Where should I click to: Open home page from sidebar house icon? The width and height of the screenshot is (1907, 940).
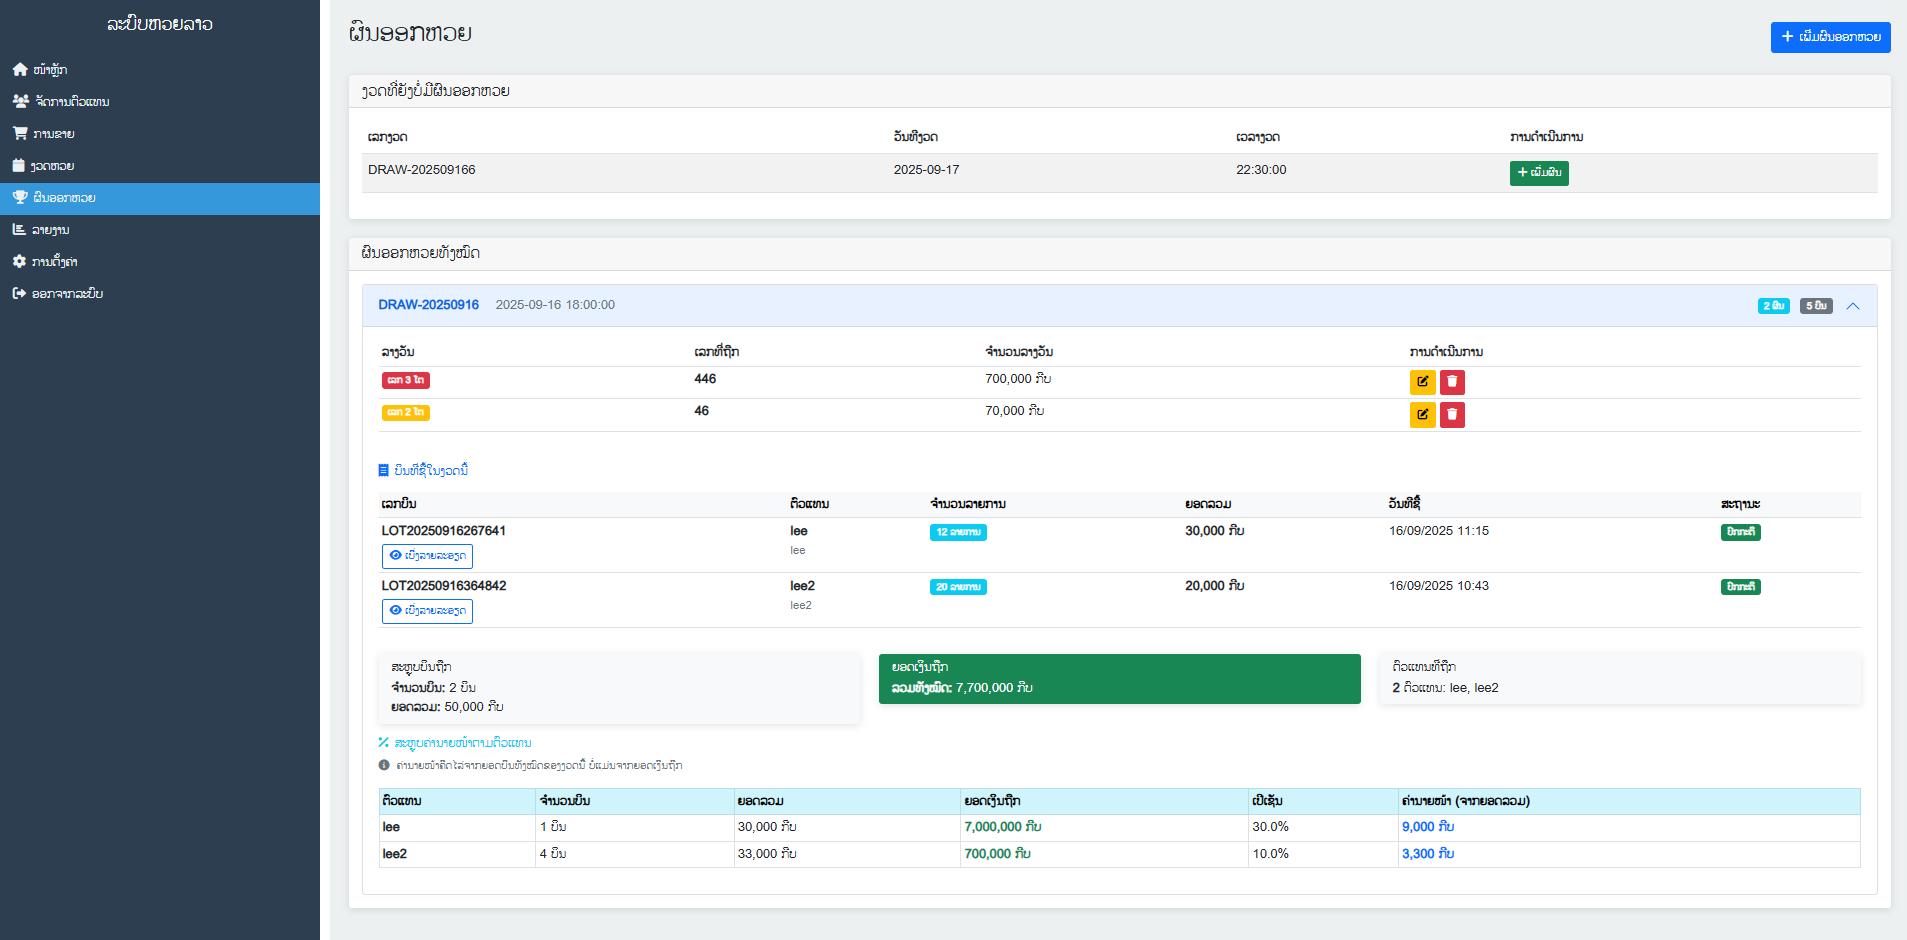[20, 70]
